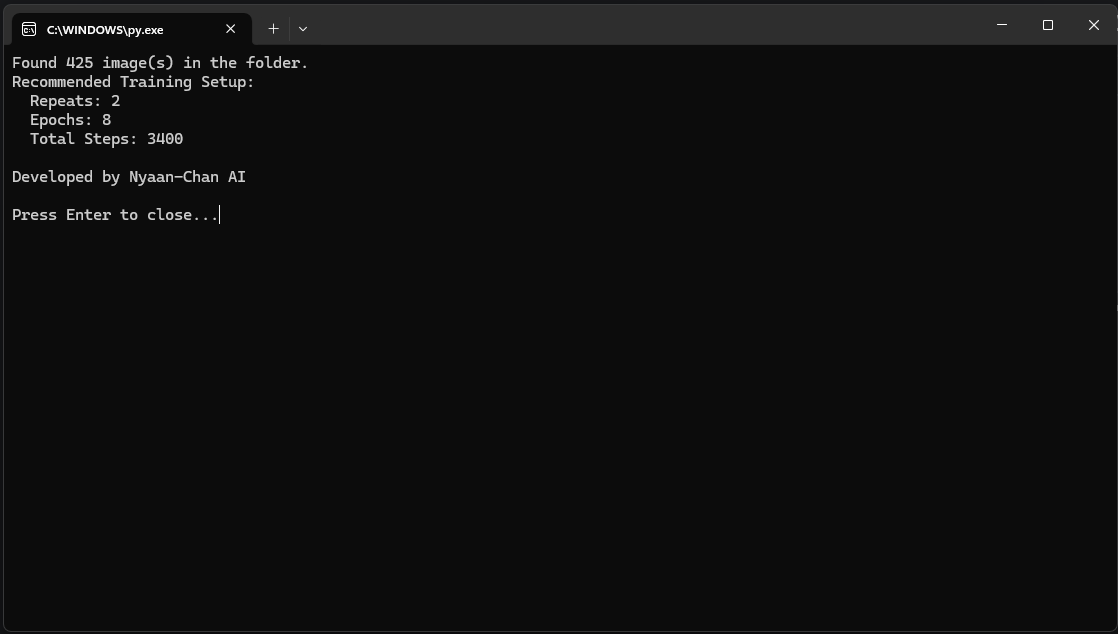The width and height of the screenshot is (1118, 634).
Task: Click the number 3400 in the output
Action: (165, 139)
